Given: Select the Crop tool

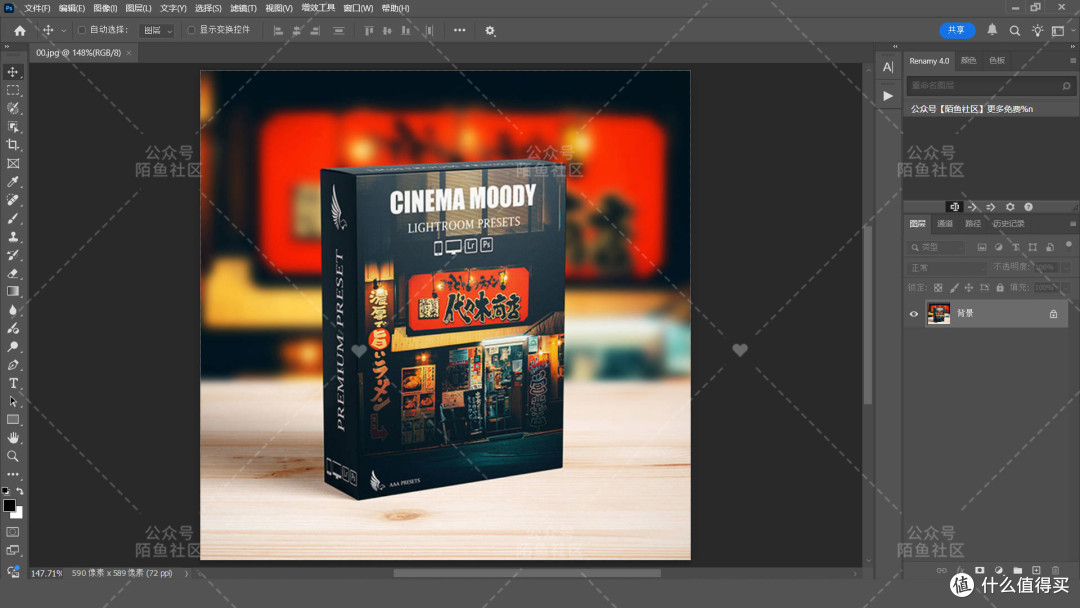Looking at the screenshot, I should [x=13, y=145].
